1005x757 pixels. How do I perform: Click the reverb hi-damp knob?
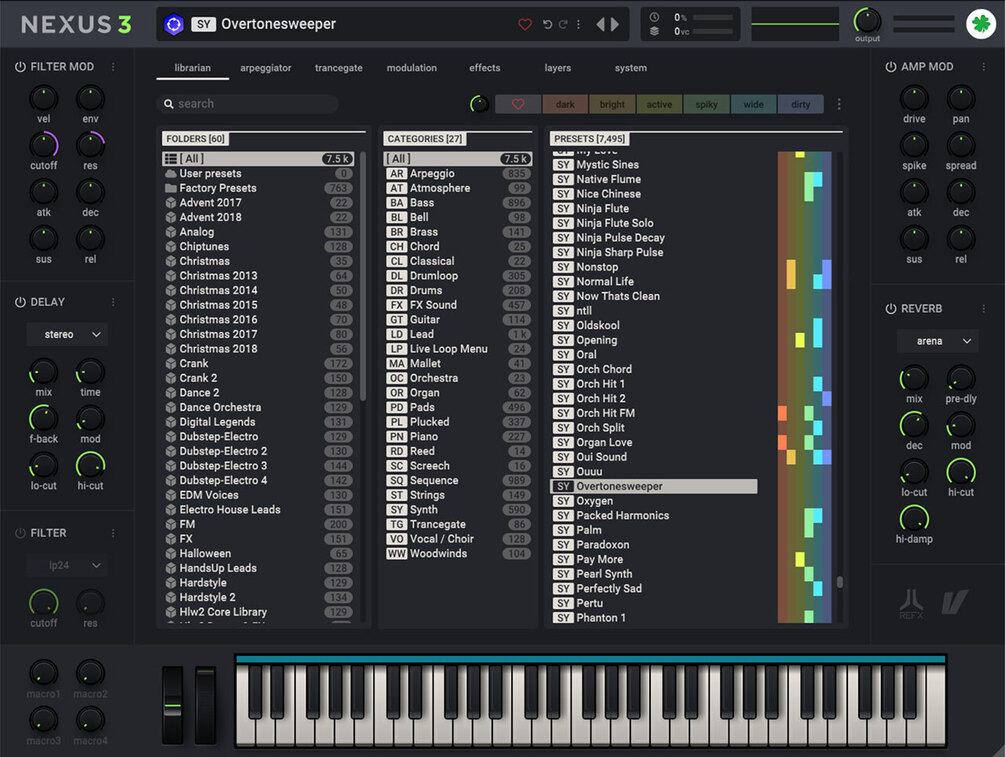coord(914,519)
